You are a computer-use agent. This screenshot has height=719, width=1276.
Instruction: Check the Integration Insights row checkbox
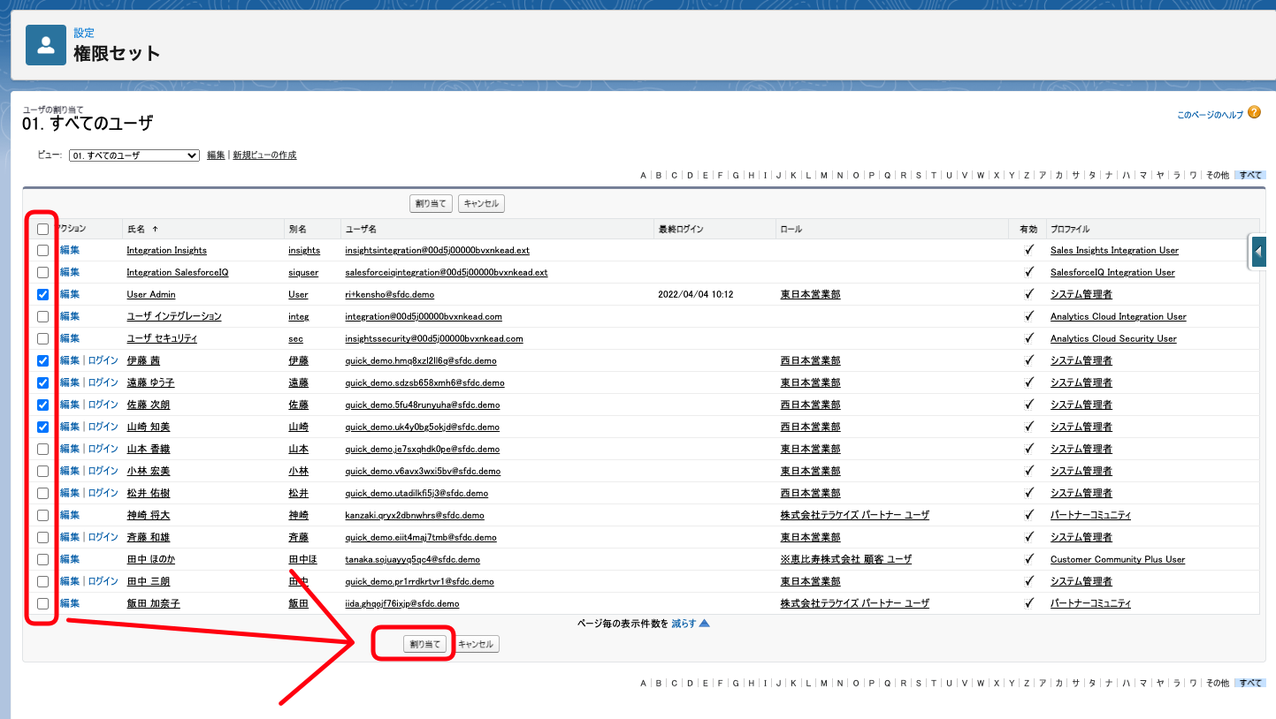[43, 251]
